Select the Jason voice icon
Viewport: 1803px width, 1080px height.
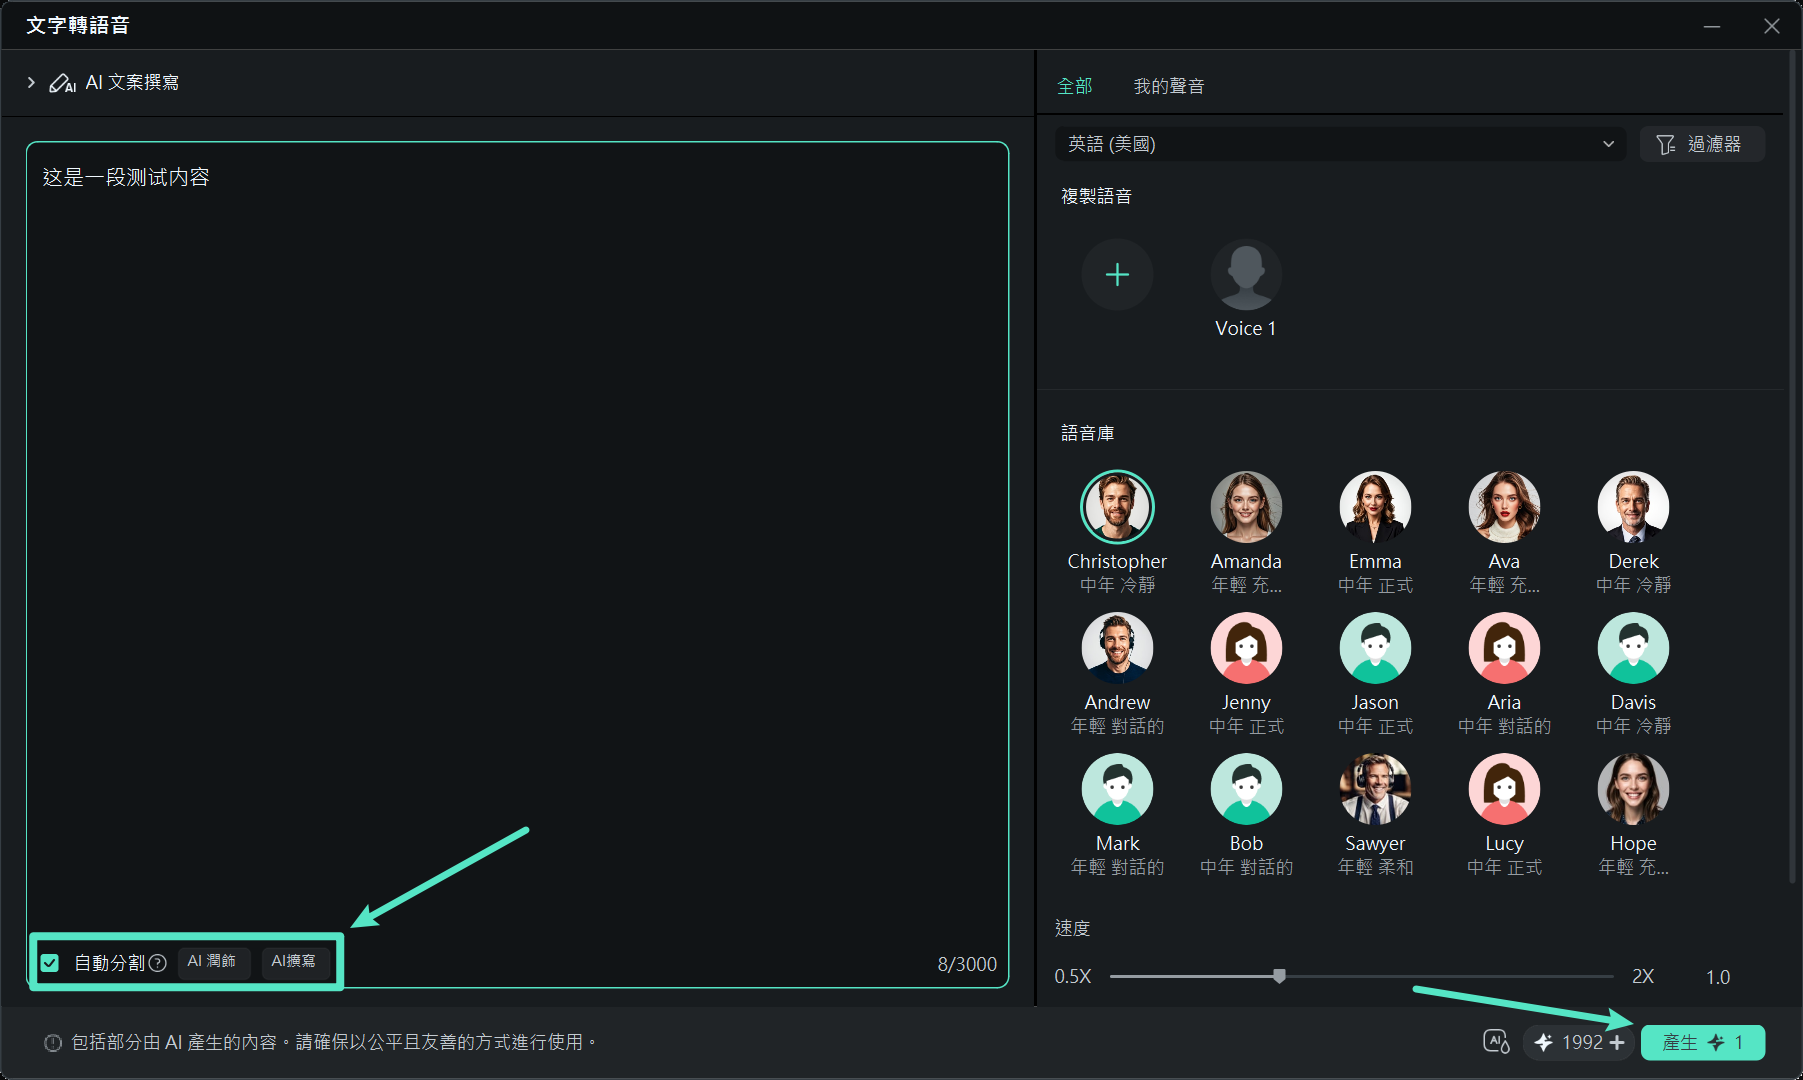(x=1375, y=648)
